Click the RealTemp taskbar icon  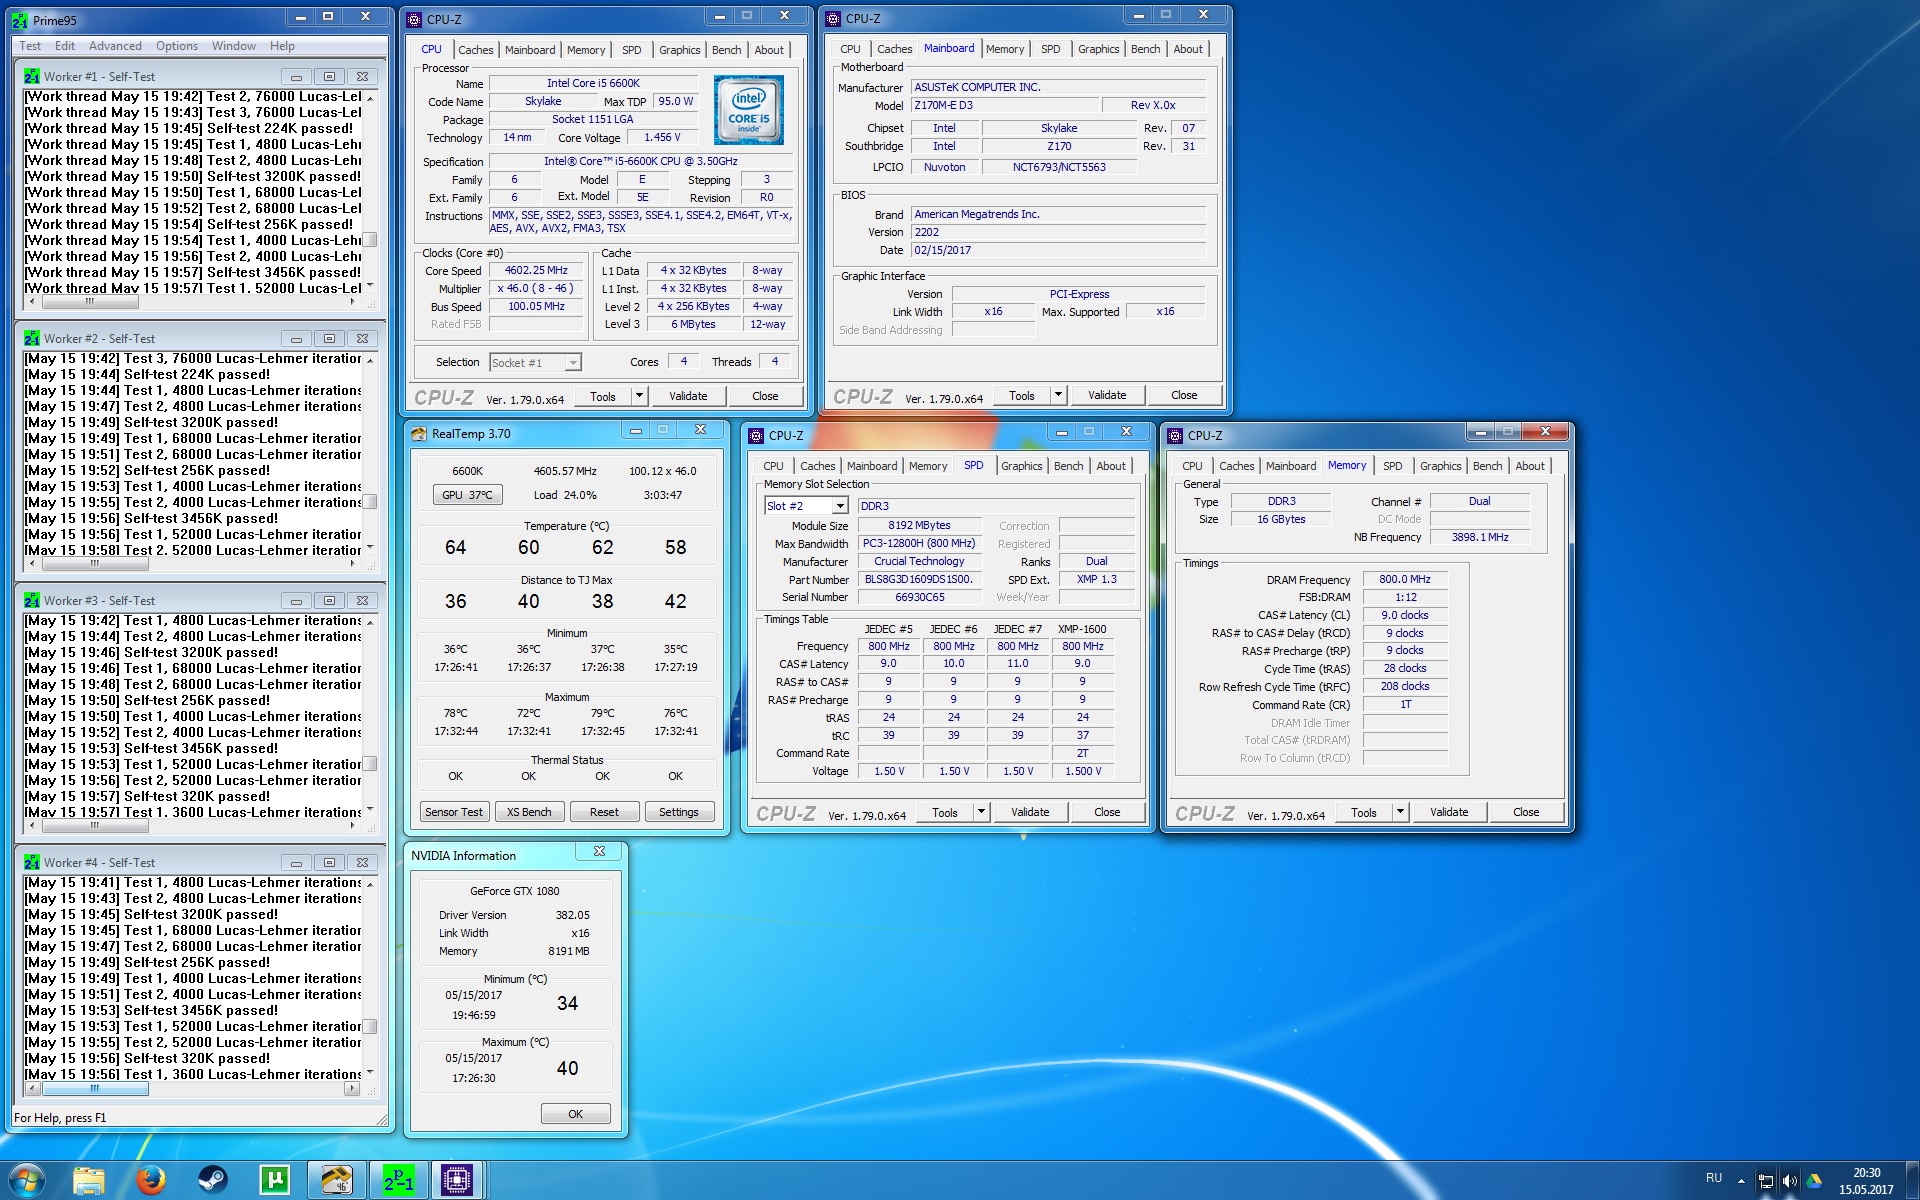pyautogui.click(x=336, y=1180)
